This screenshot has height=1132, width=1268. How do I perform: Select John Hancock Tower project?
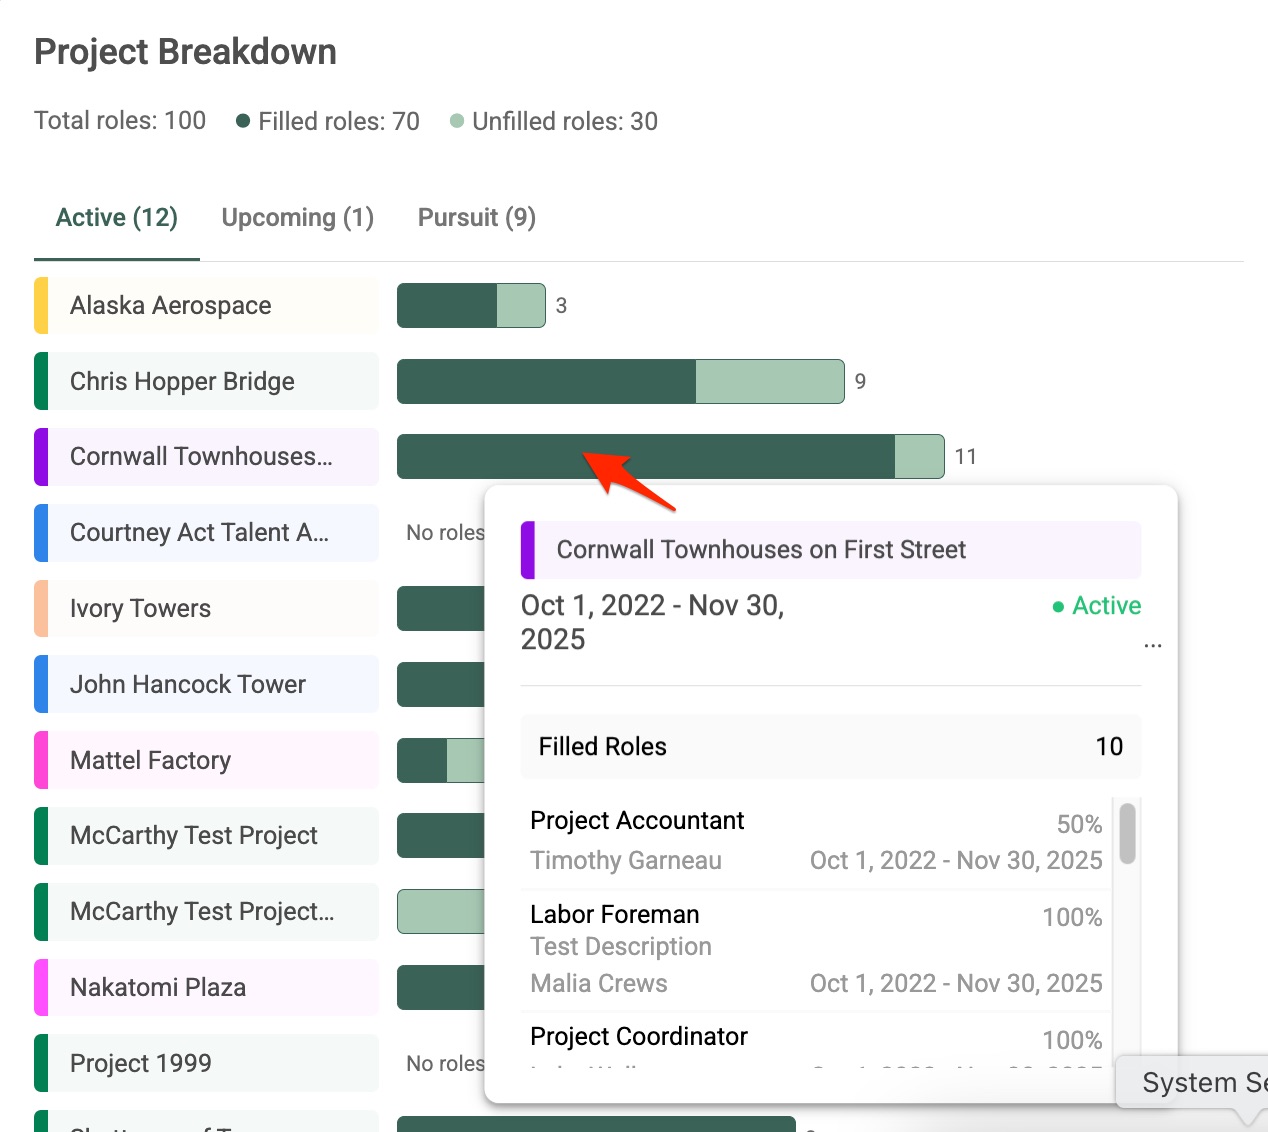click(x=188, y=685)
